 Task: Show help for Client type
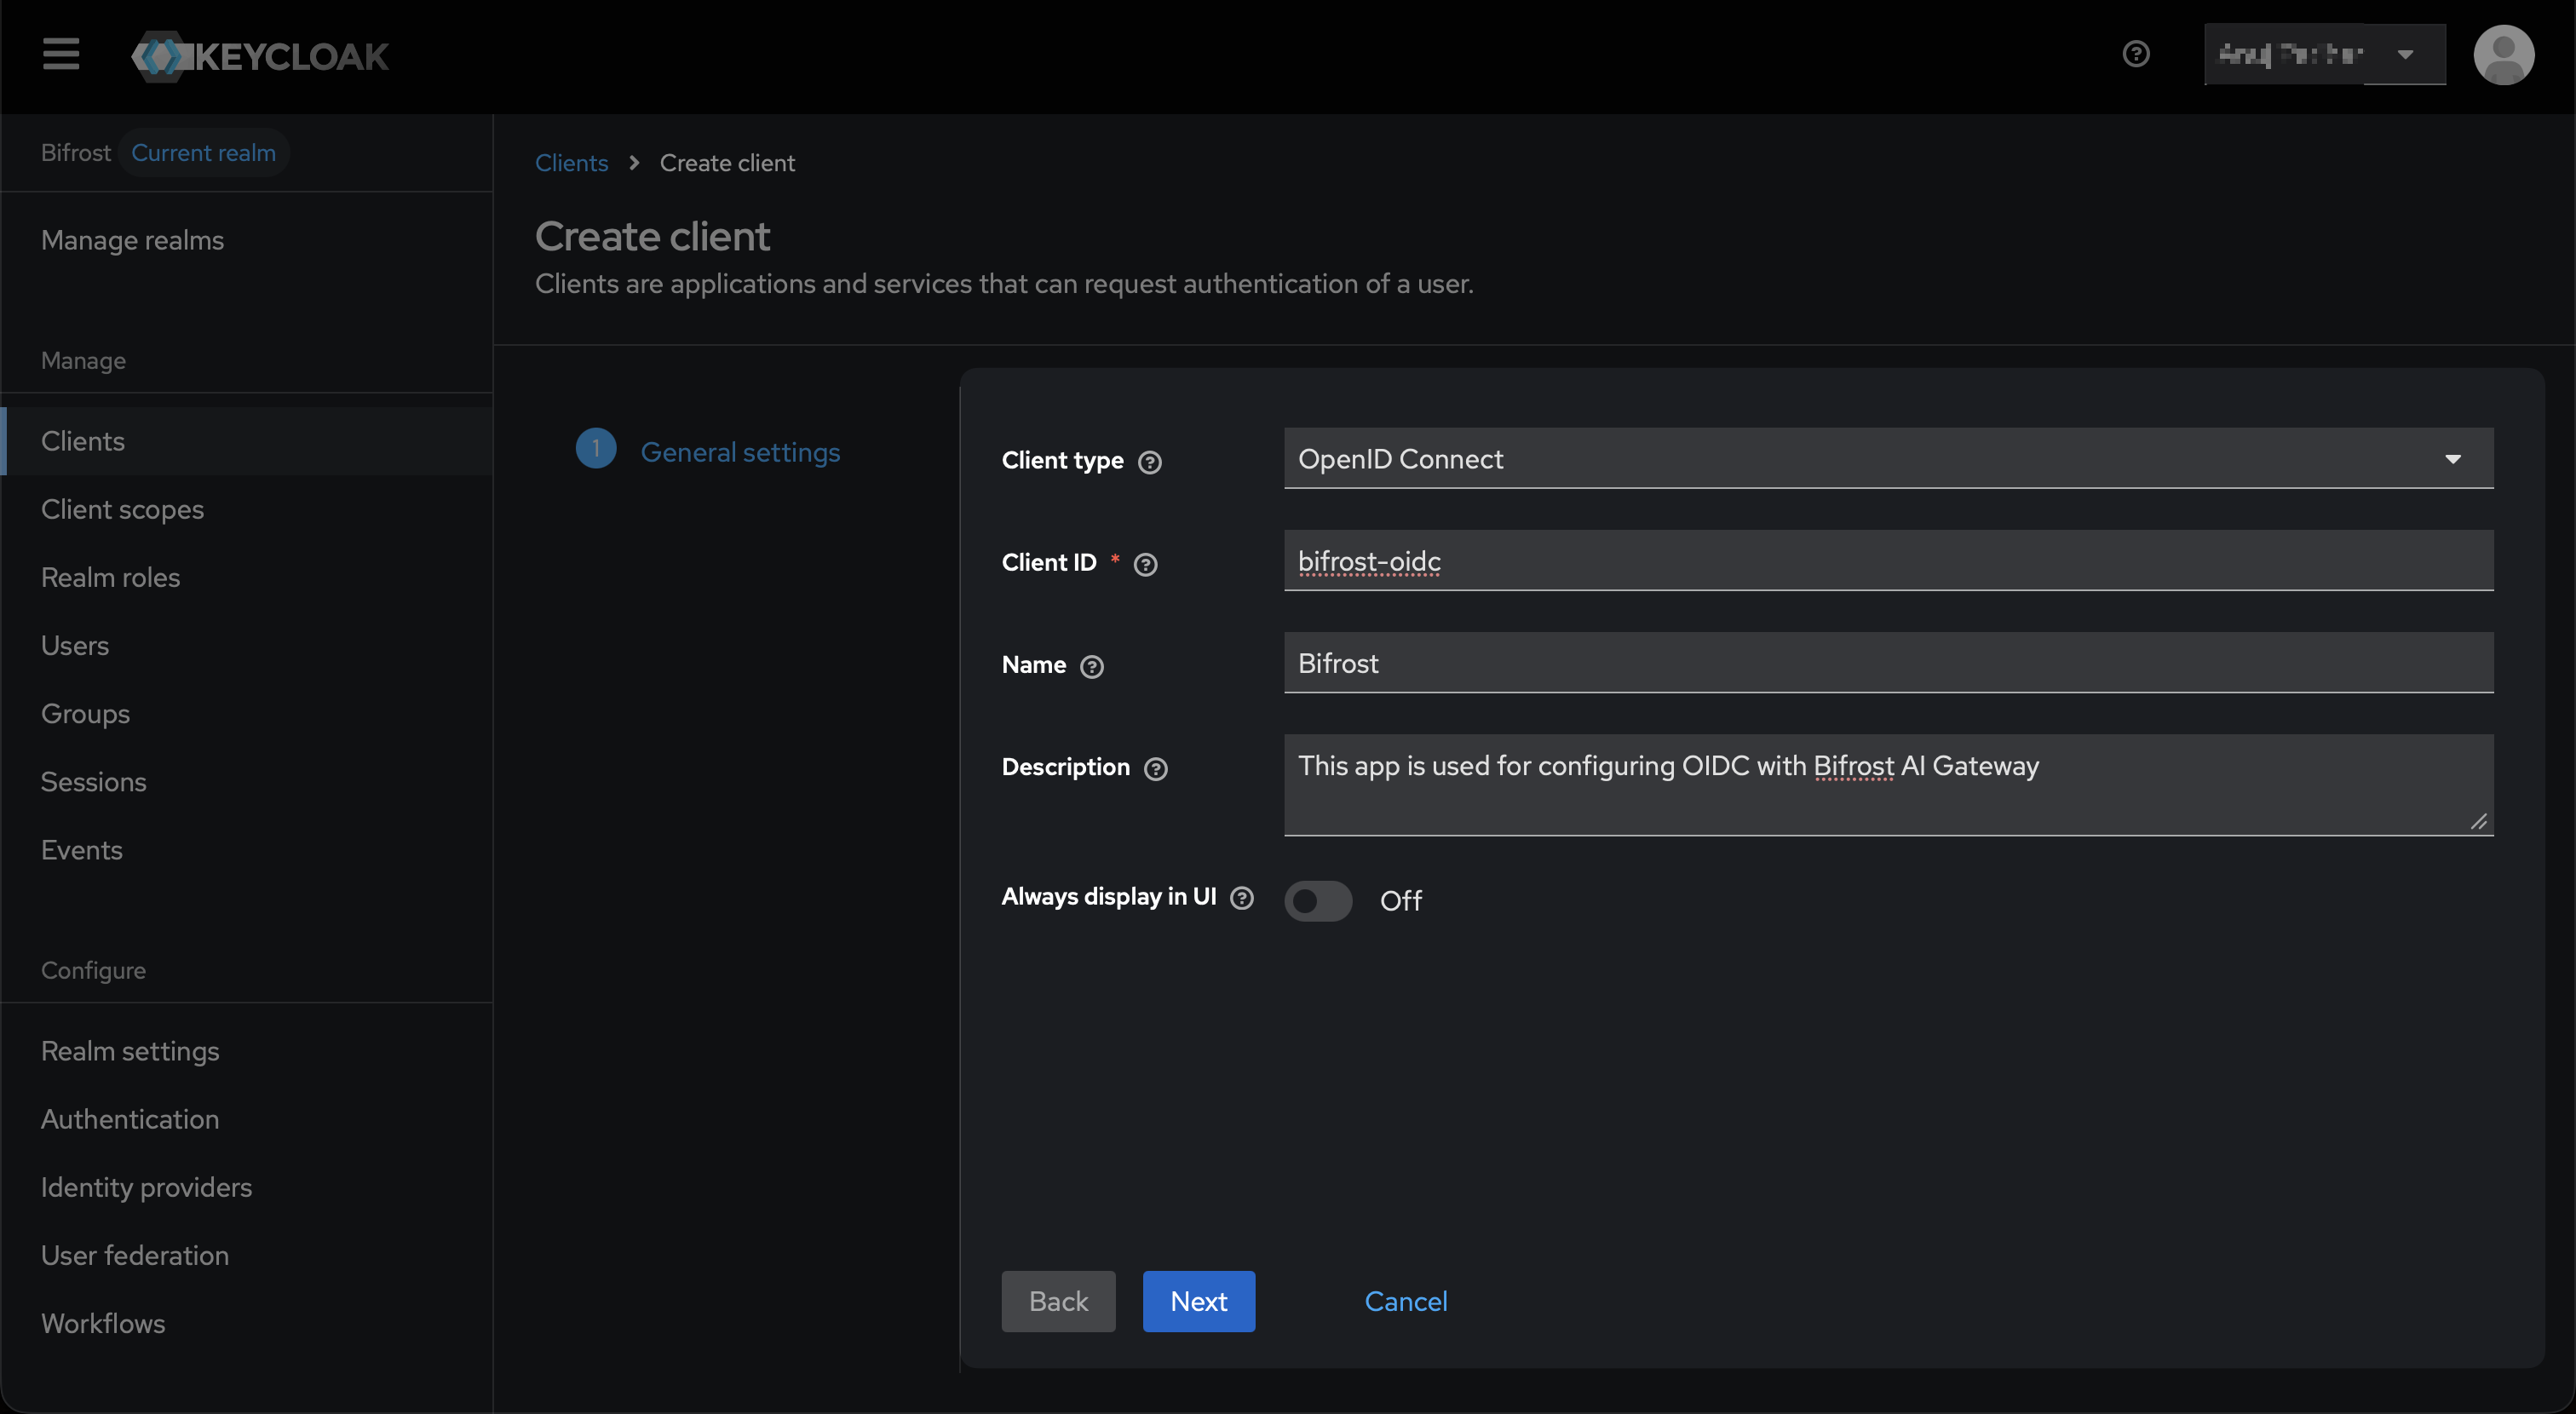click(x=1150, y=462)
